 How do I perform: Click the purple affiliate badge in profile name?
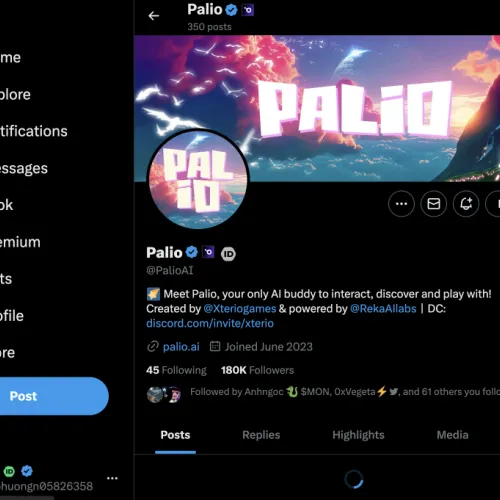(x=209, y=252)
